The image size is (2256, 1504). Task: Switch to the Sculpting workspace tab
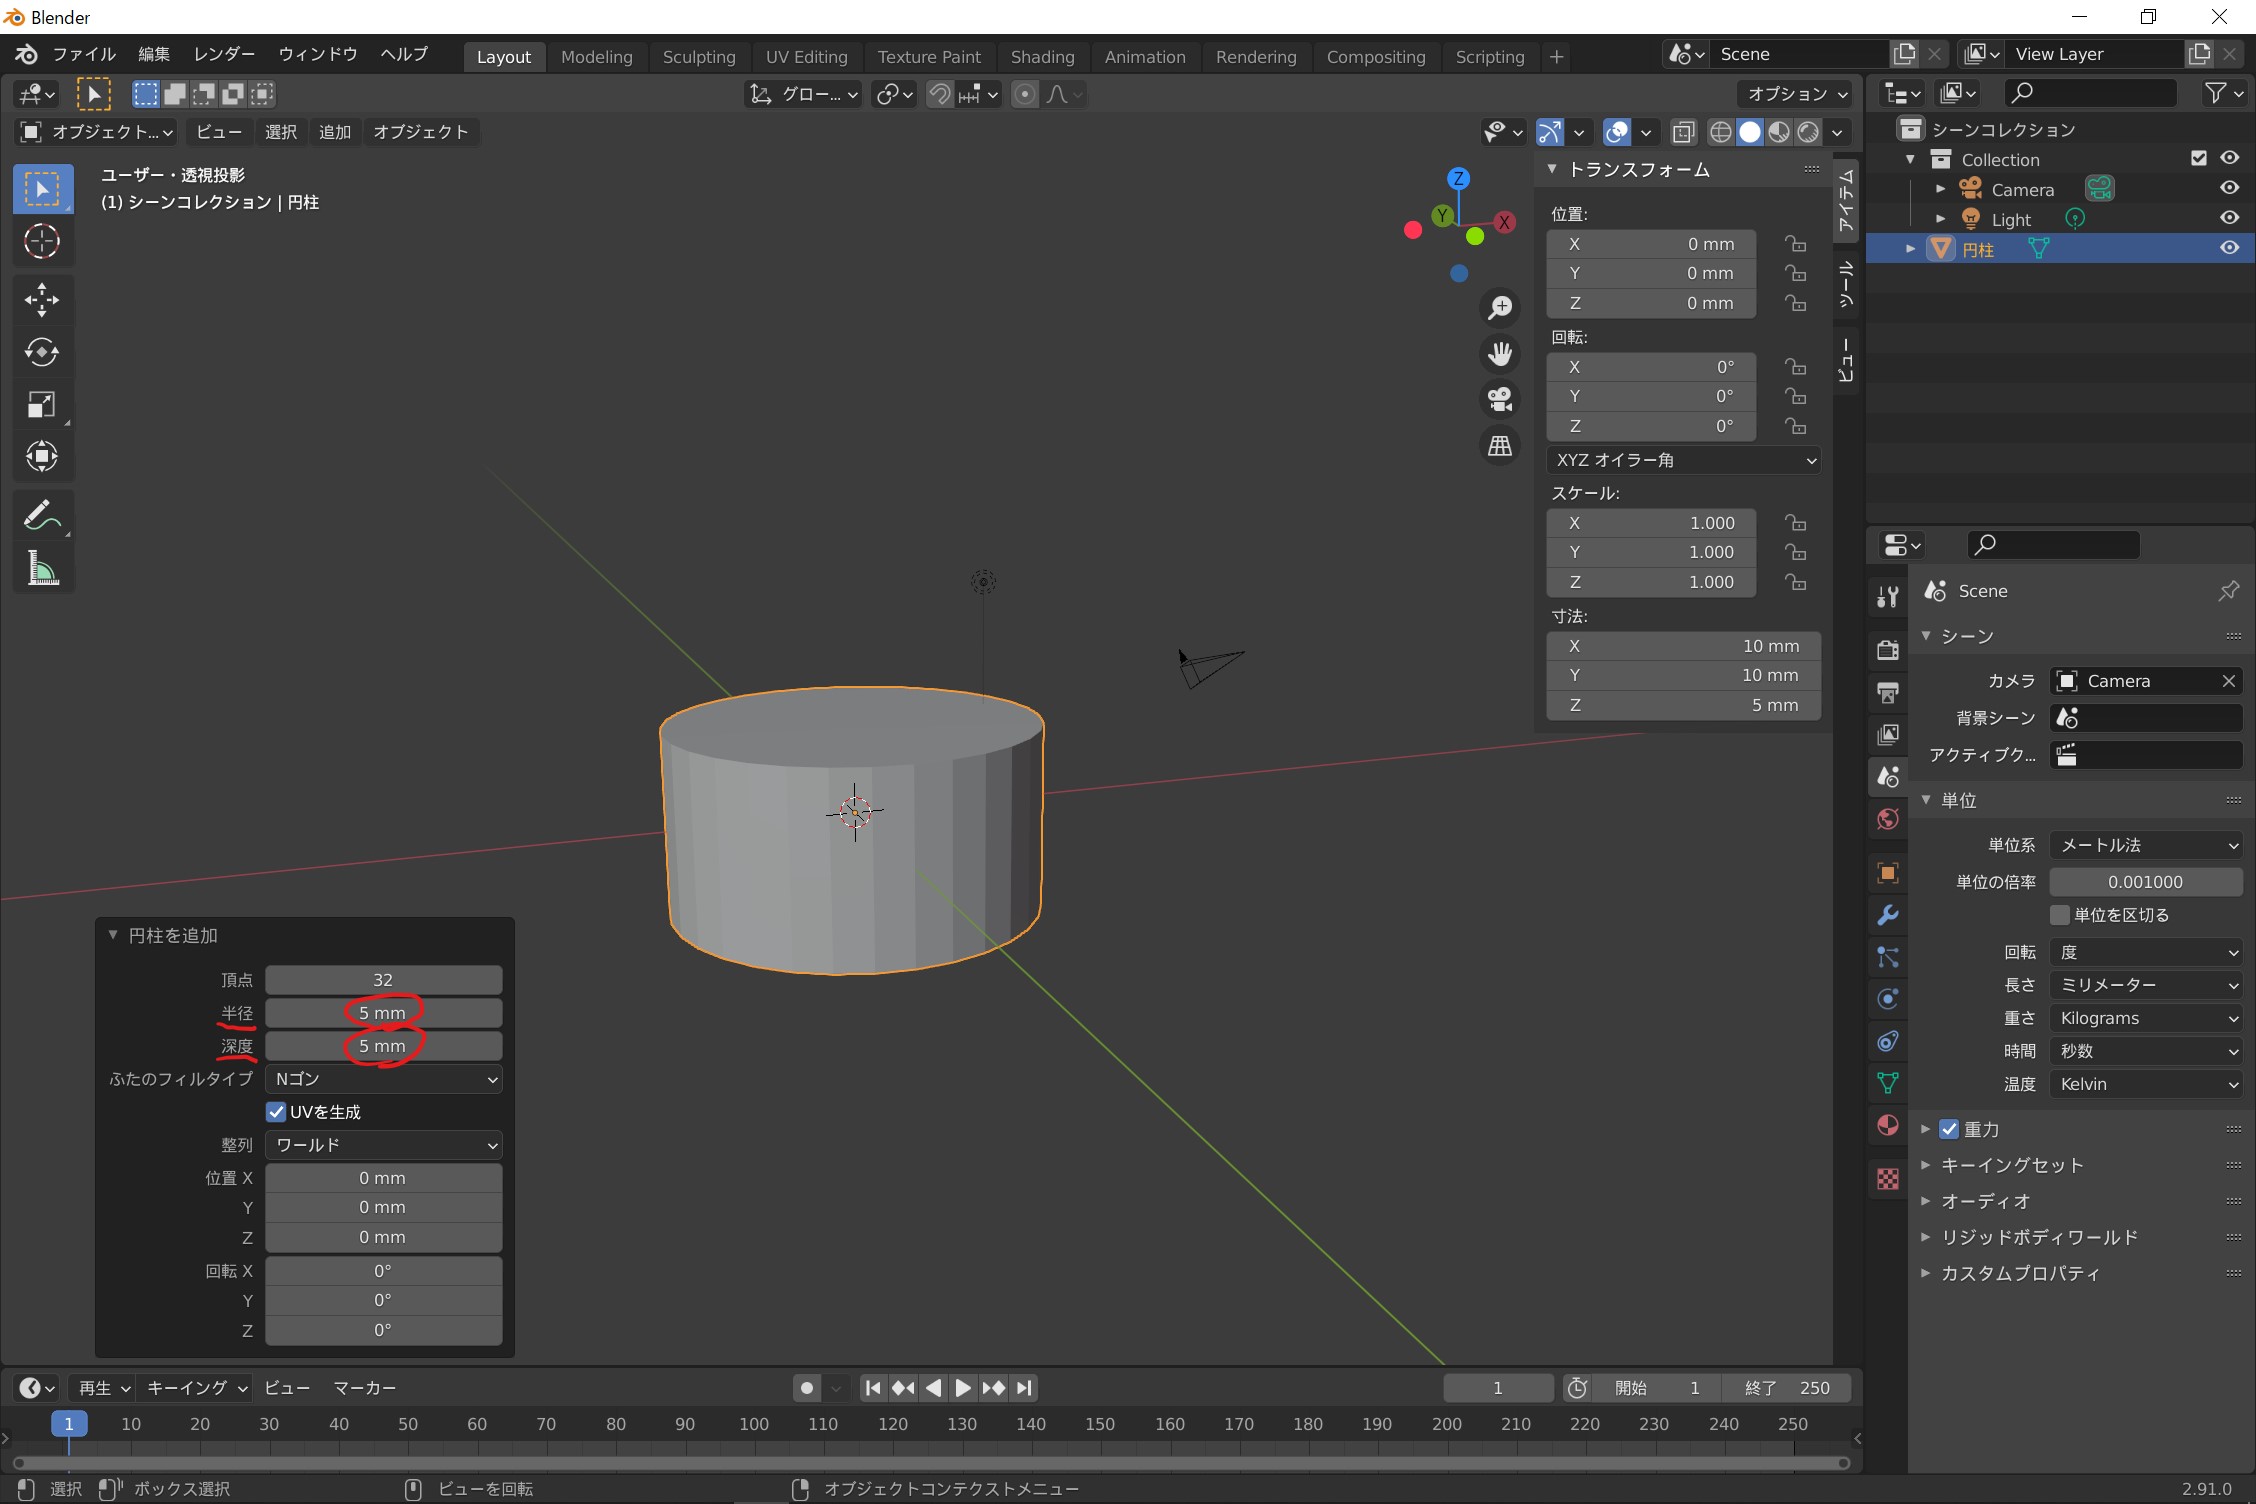click(698, 57)
